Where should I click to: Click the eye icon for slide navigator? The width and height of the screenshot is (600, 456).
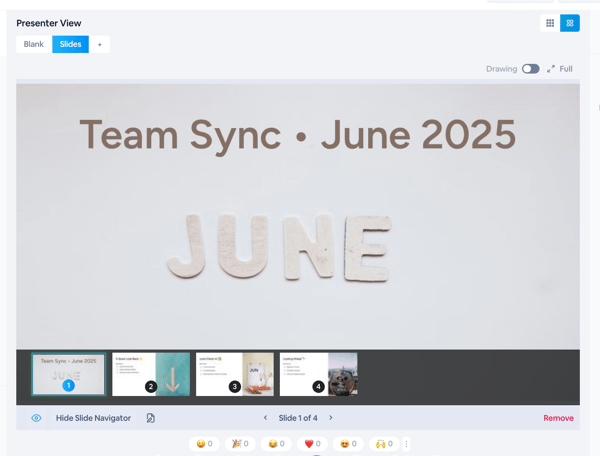click(x=36, y=418)
